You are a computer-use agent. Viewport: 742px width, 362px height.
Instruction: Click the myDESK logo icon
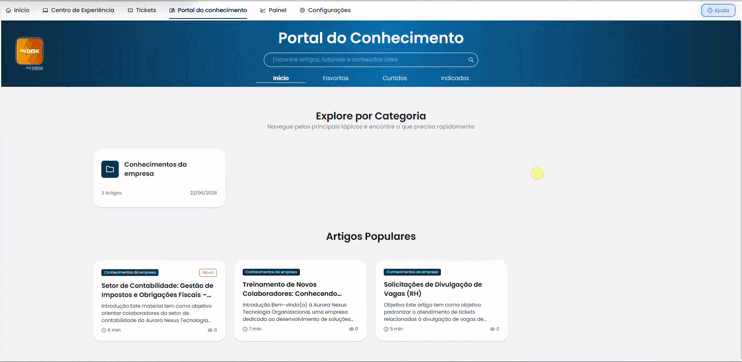(x=30, y=51)
